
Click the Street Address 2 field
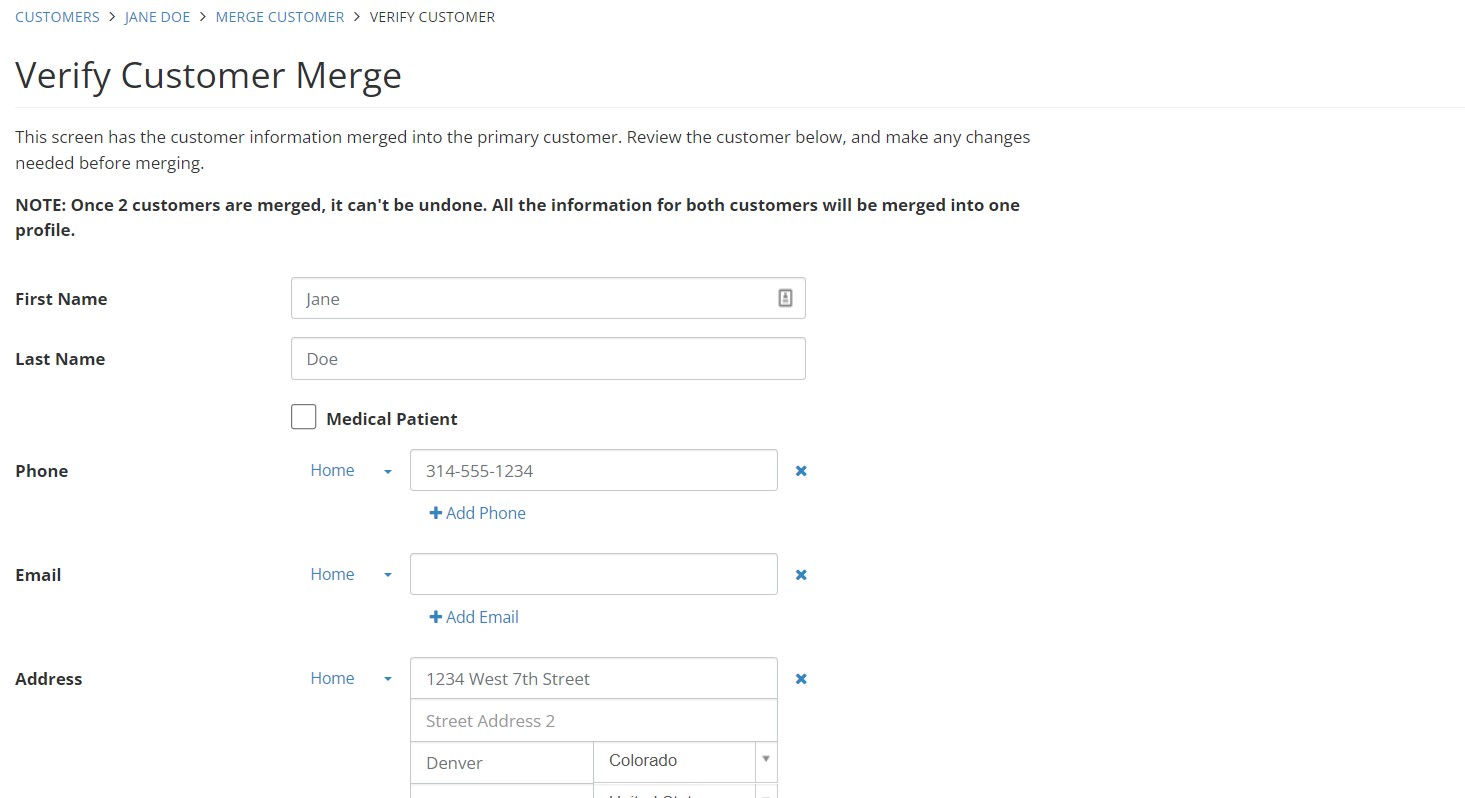click(593, 721)
